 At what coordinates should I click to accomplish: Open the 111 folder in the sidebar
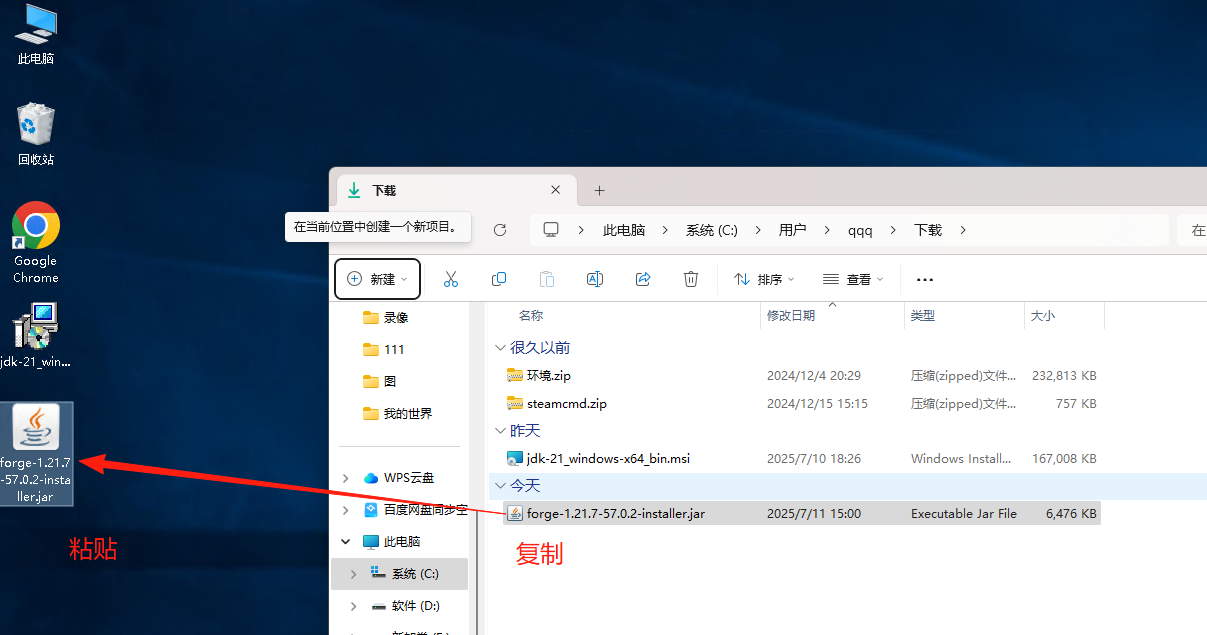point(384,349)
